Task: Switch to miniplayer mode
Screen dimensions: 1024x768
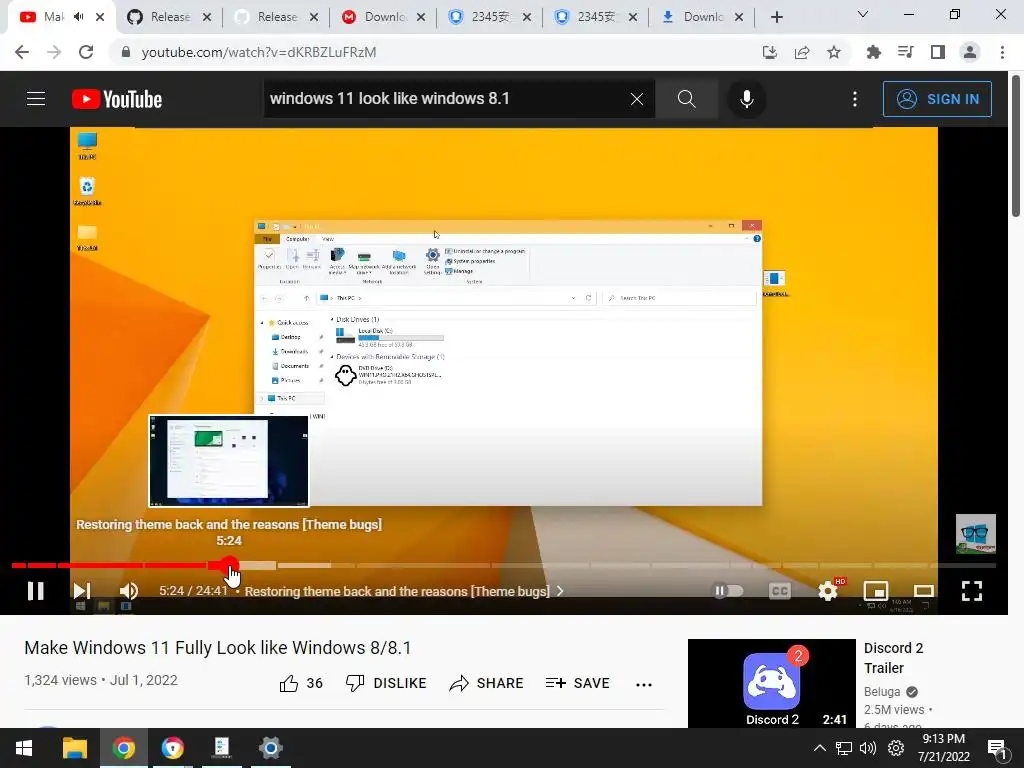Action: click(x=876, y=591)
